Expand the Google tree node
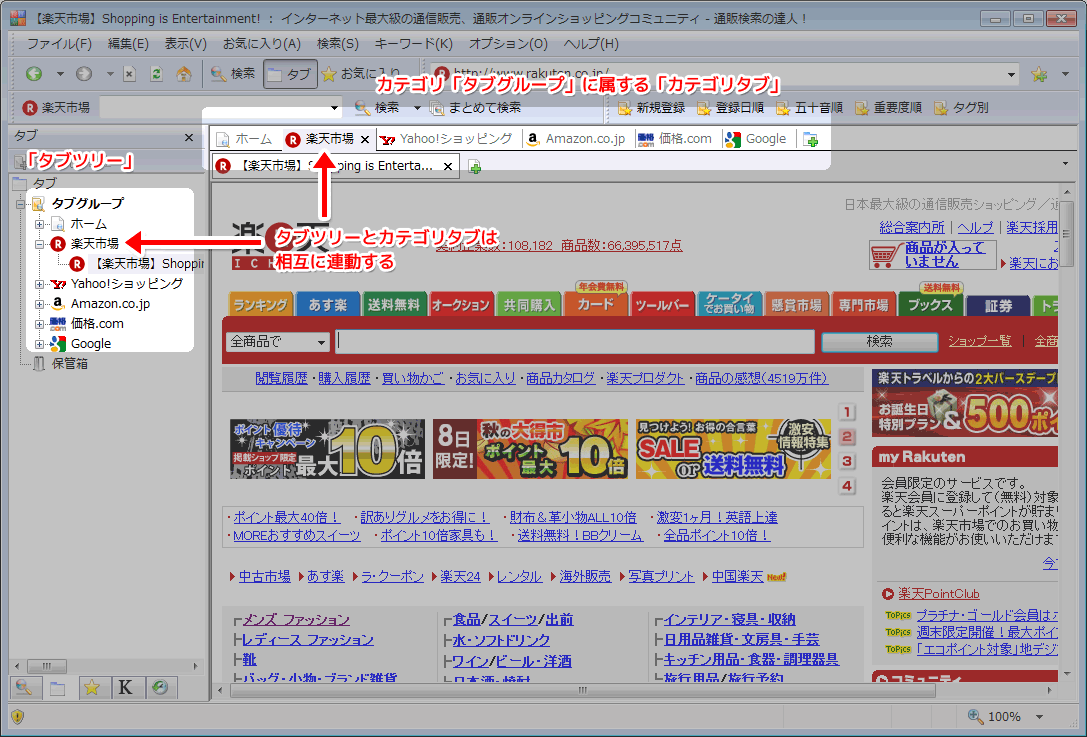1087x737 pixels. point(40,344)
